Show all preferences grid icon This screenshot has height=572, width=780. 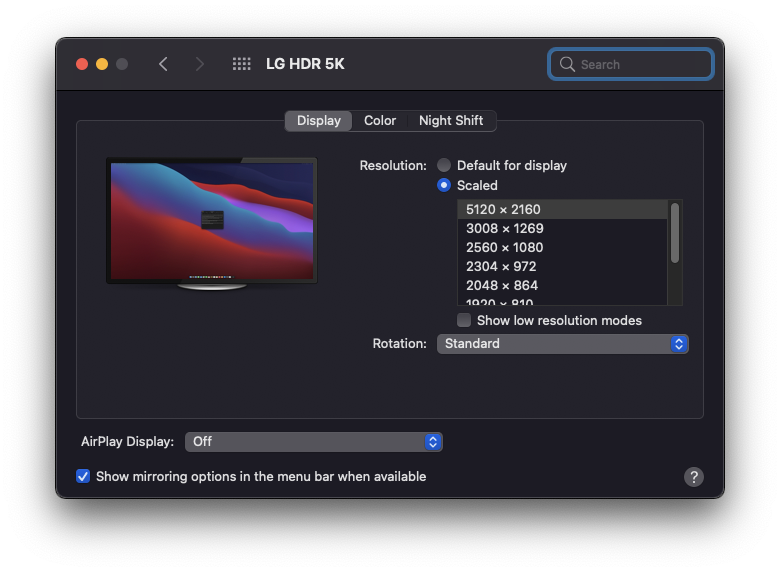pyautogui.click(x=242, y=64)
